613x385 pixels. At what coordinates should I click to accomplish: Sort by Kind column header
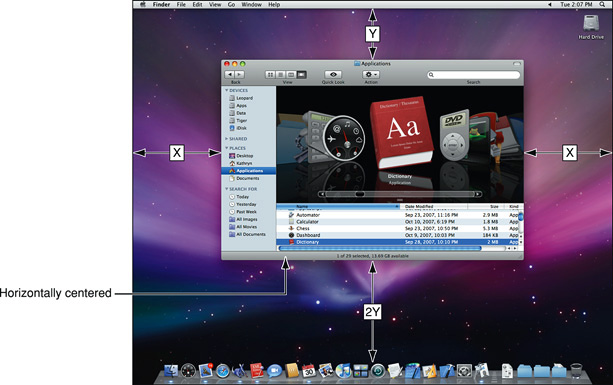(x=513, y=206)
